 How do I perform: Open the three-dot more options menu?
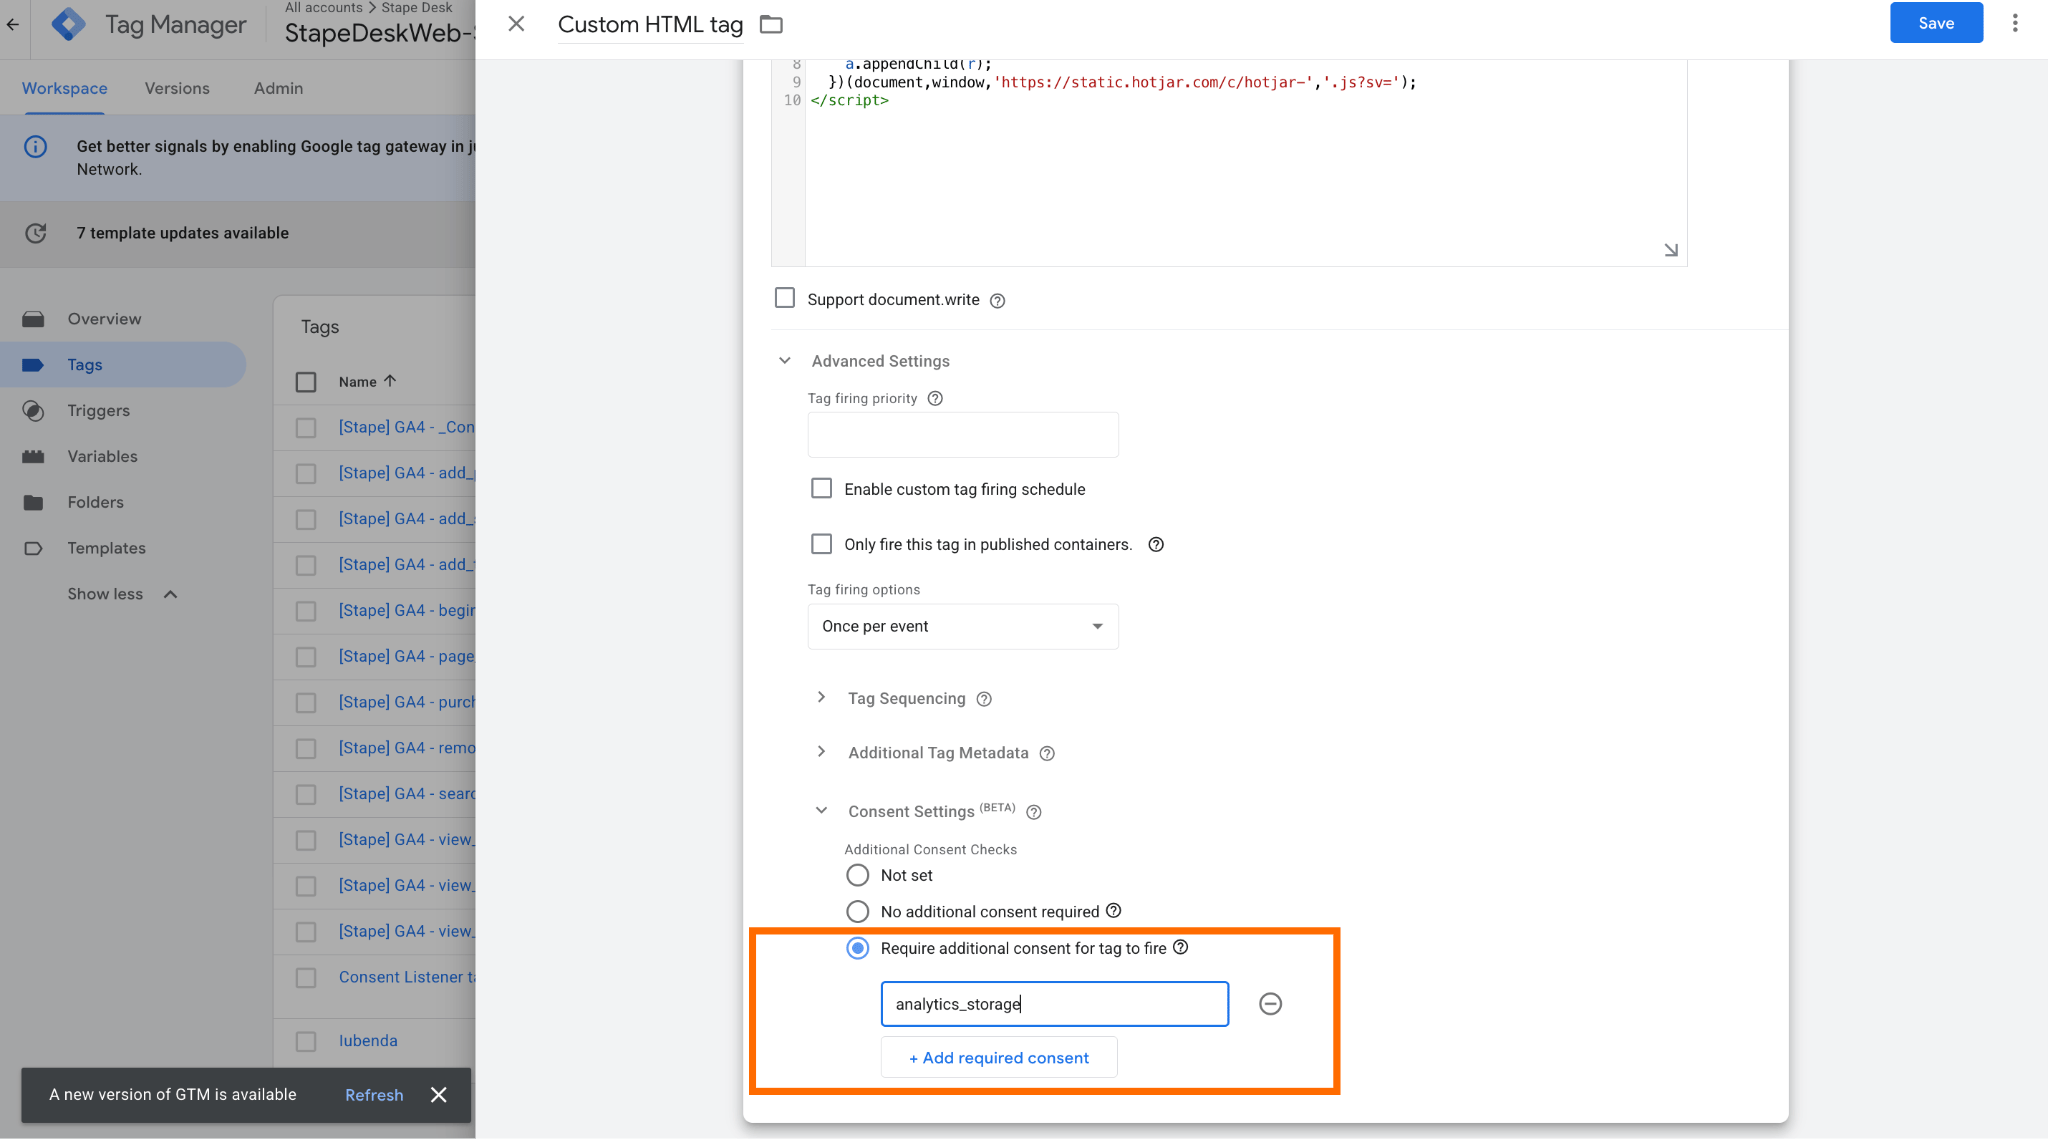point(2015,23)
